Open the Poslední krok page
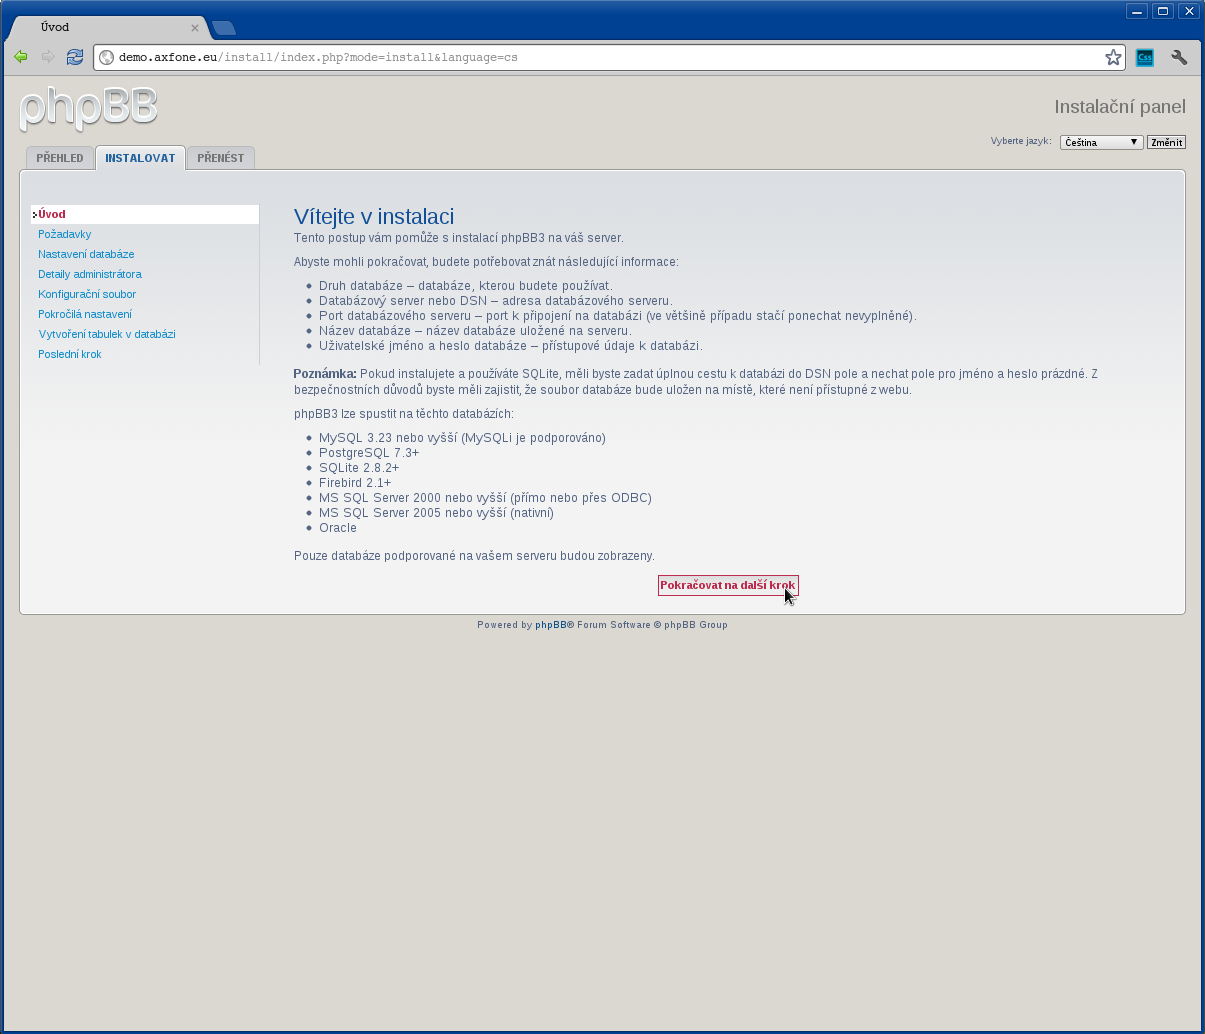 click(x=69, y=354)
